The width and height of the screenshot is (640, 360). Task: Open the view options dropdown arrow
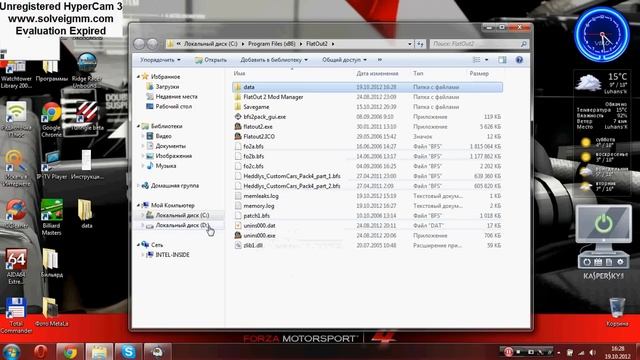tap(487, 60)
